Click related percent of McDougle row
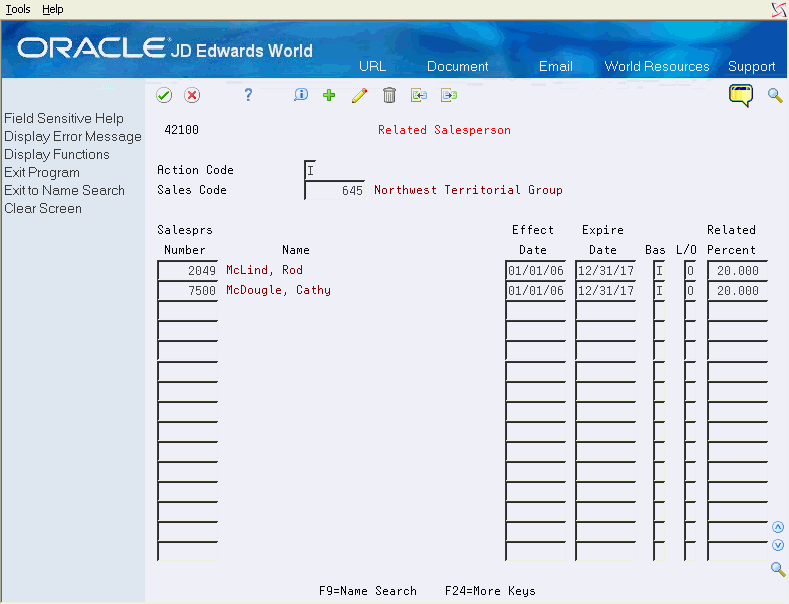Image resolution: width=789 pixels, height=604 pixels. (737, 290)
